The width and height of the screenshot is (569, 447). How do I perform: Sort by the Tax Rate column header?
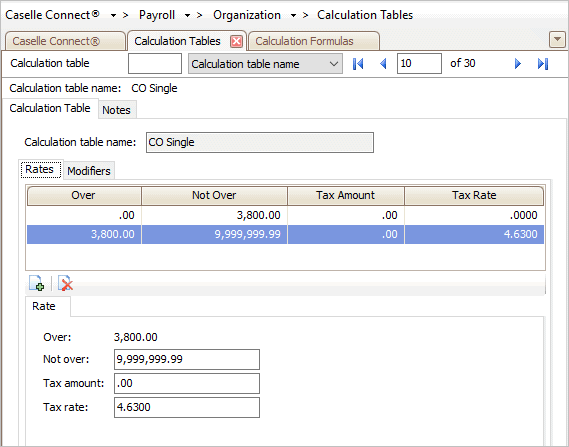[x=474, y=196]
